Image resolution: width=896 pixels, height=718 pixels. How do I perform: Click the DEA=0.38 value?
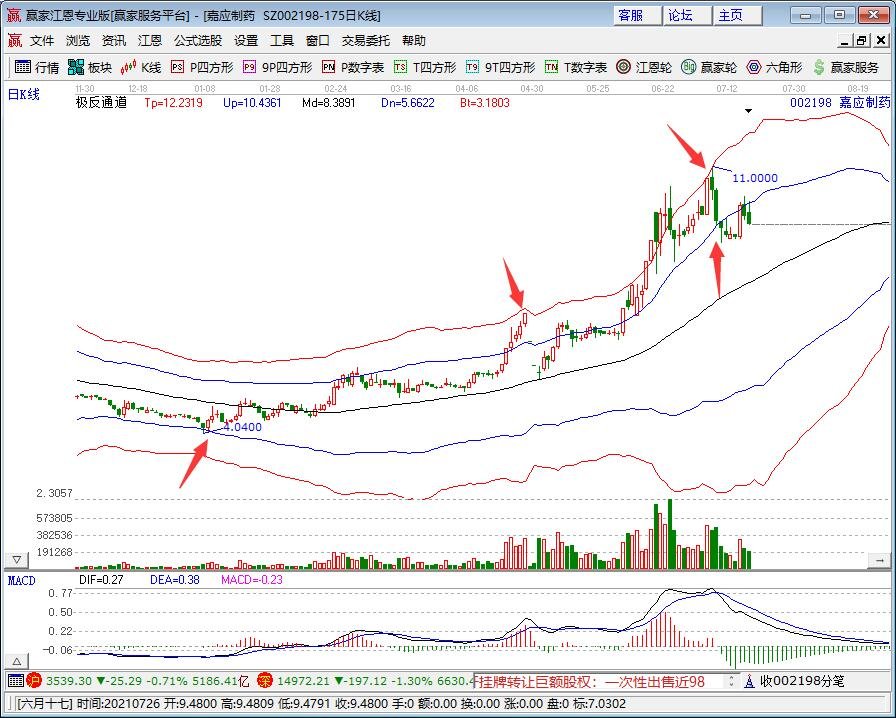tap(175, 580)
